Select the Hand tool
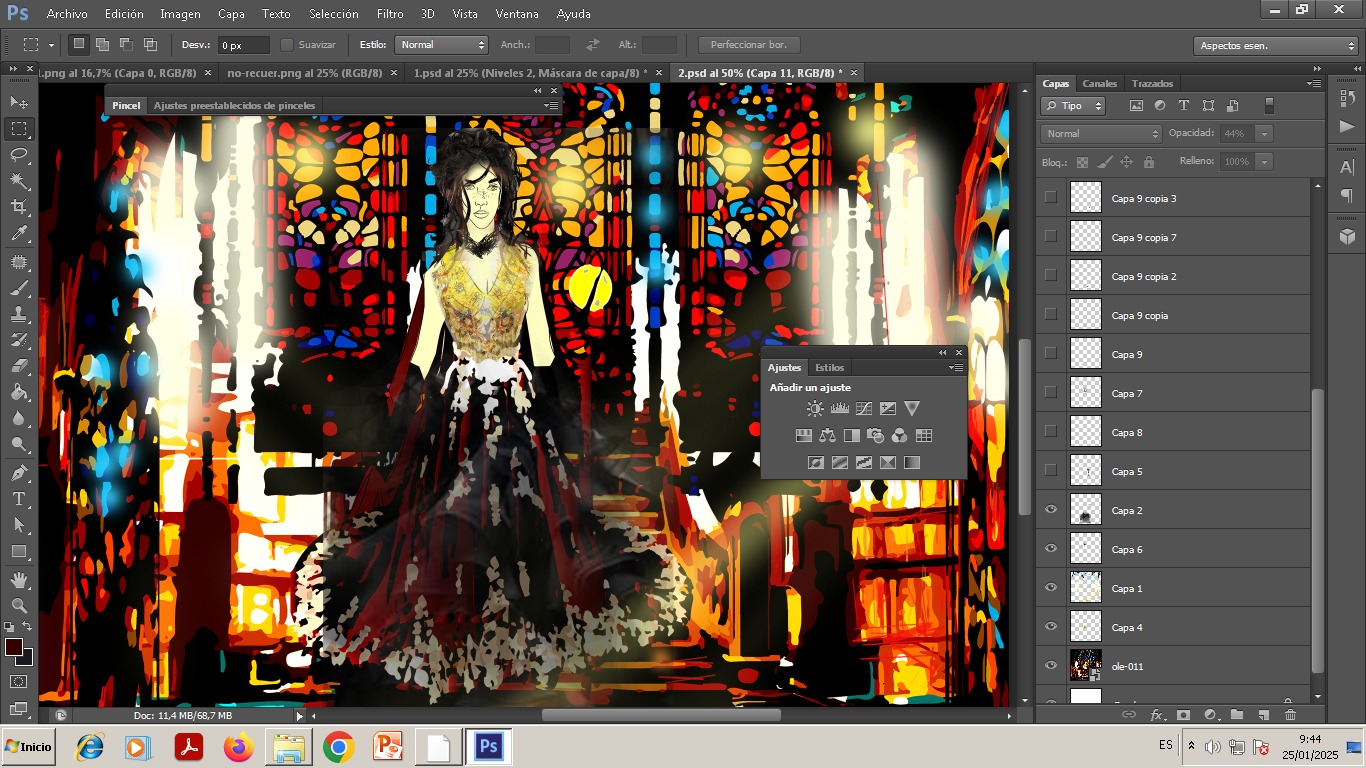The width and height of the screenshot is (1366, 768). (x=19, y=579)
